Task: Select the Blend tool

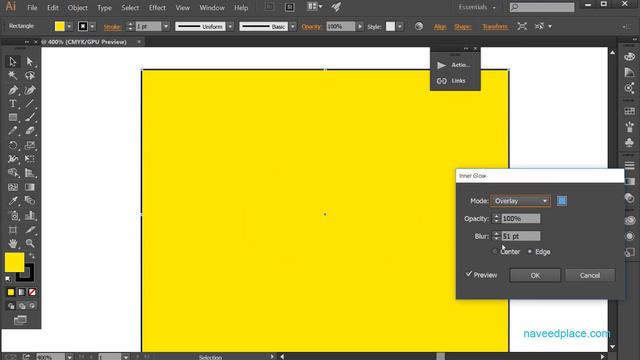Action: pos(29,201)
